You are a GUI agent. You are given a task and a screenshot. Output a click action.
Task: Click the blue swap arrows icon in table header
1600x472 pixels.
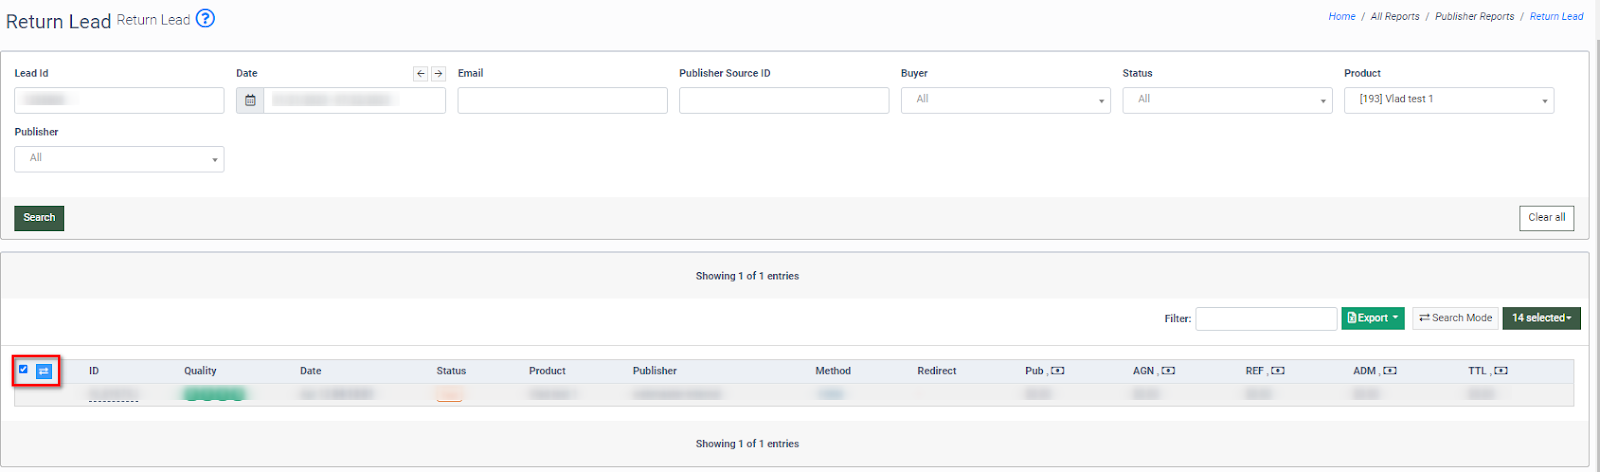click(44, 371)
